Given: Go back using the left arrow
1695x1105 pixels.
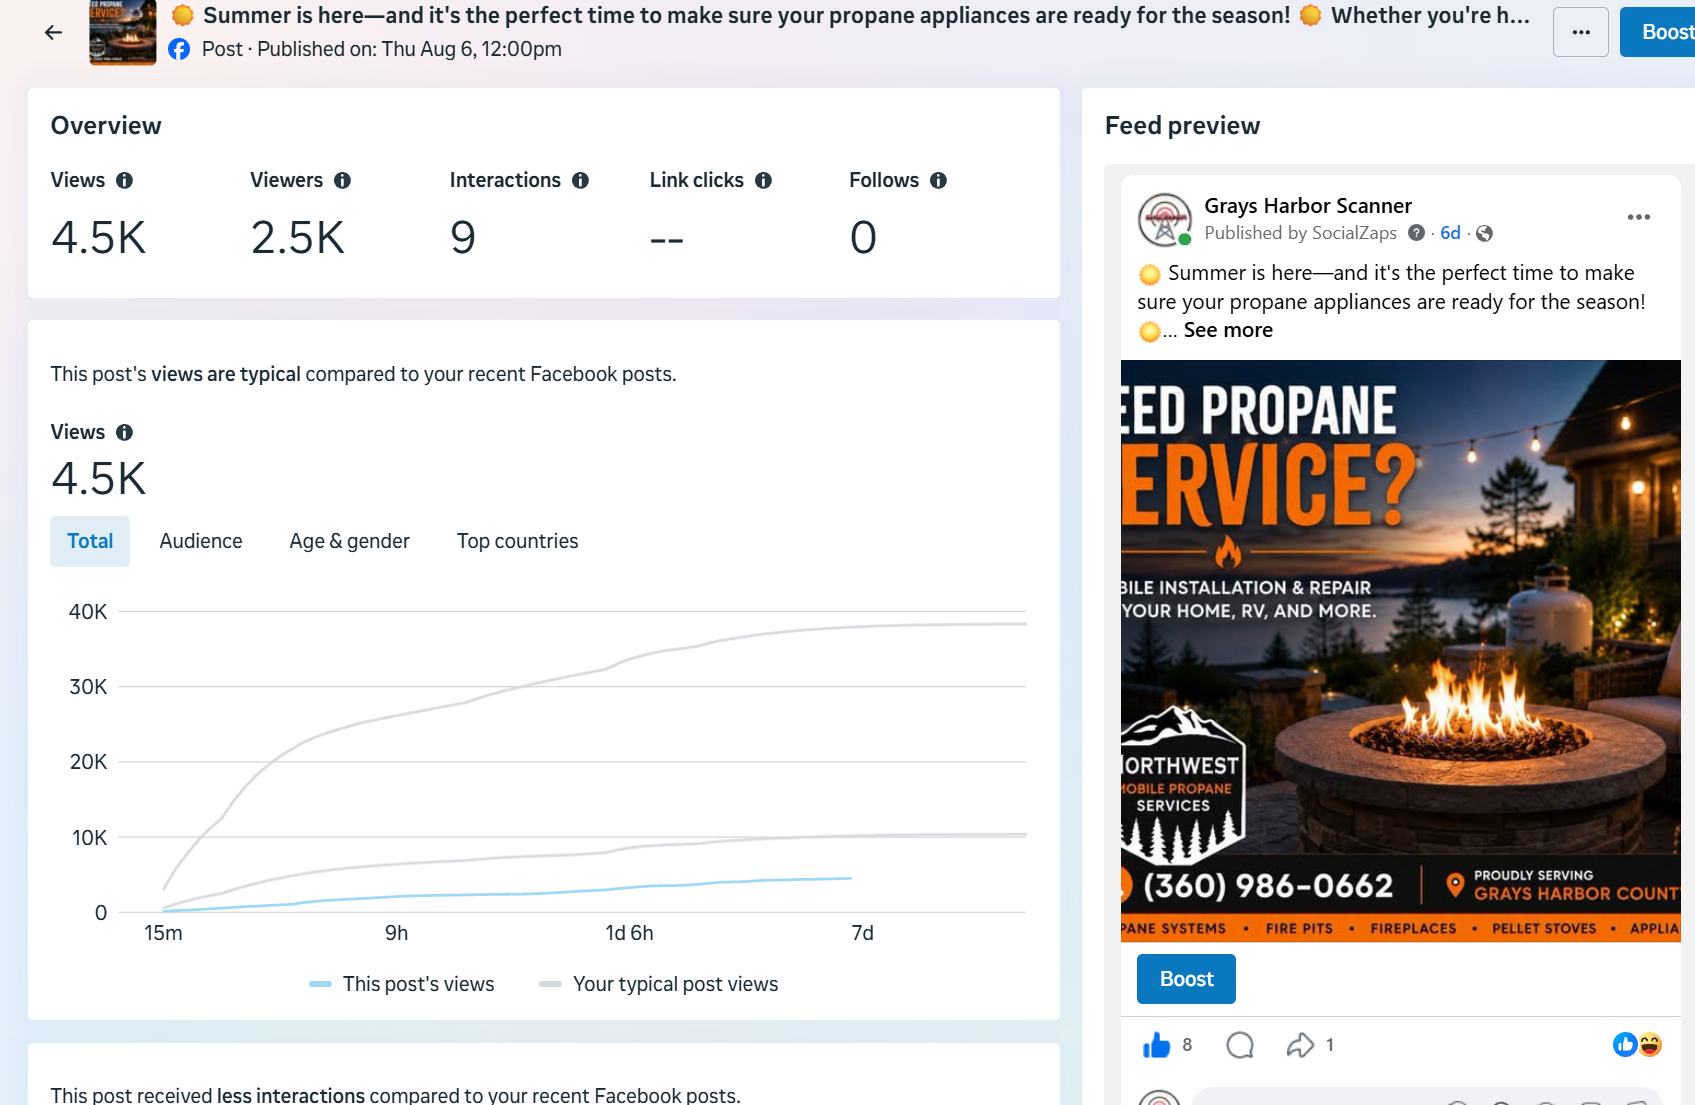Looking at the screenshot, I should (54, 33).
